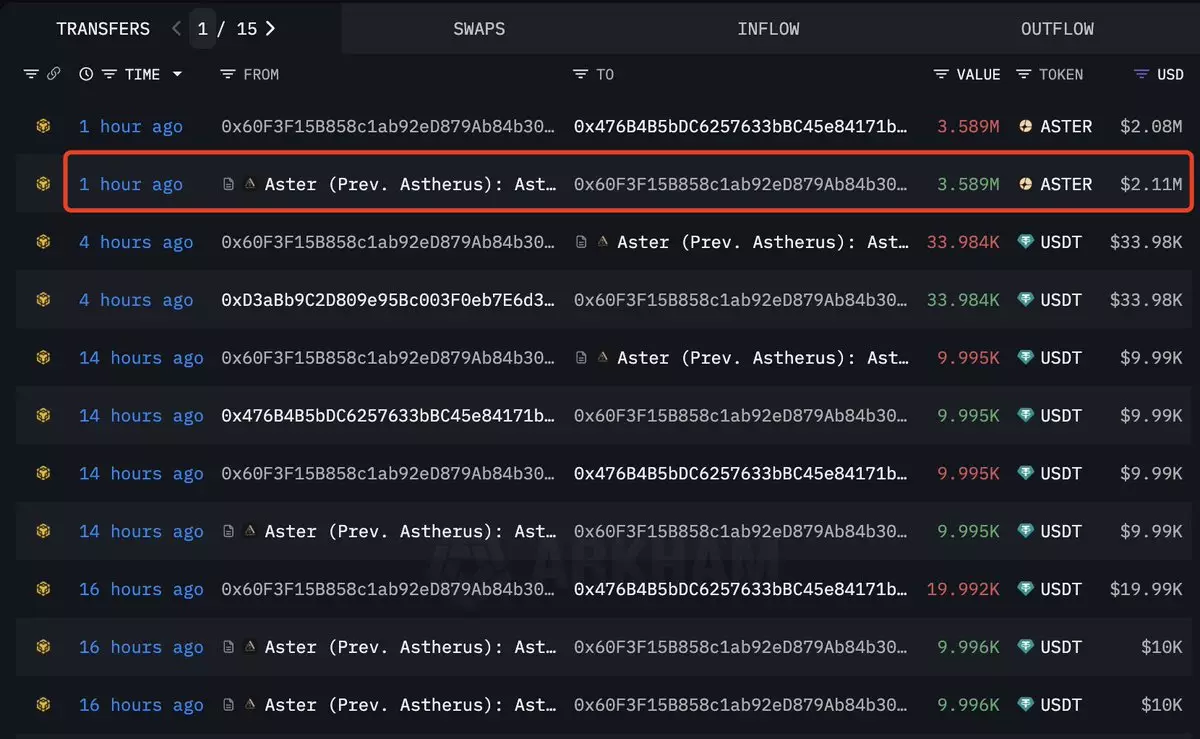Go to next transfers page
Screen dimensions: 1200x739
point(270,28)
